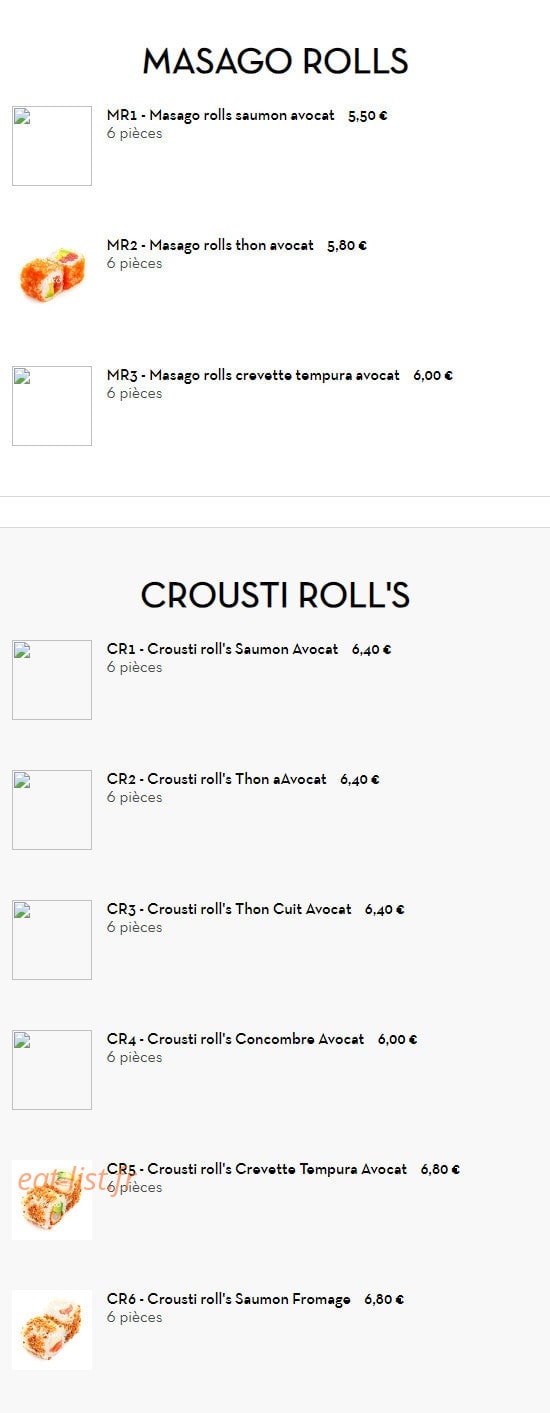Choose CR6 - Crousti roll's Saumon Fromage
The image size is (550, 1413).
(229, 1300)
